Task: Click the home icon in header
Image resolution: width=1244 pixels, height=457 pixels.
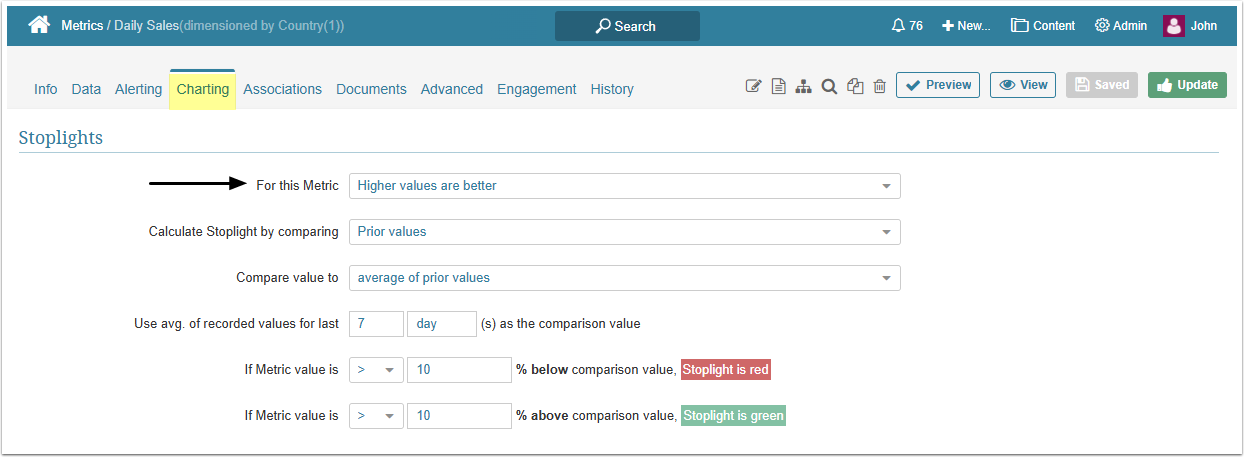Action: pos(39,26)
